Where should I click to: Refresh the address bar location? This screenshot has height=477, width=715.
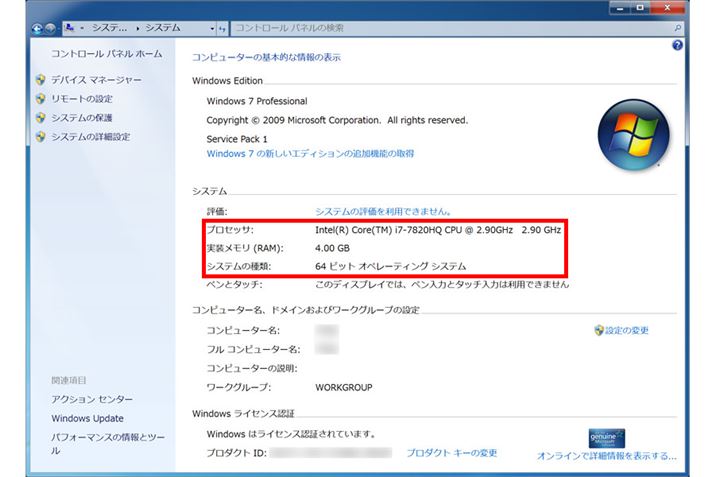222,29
